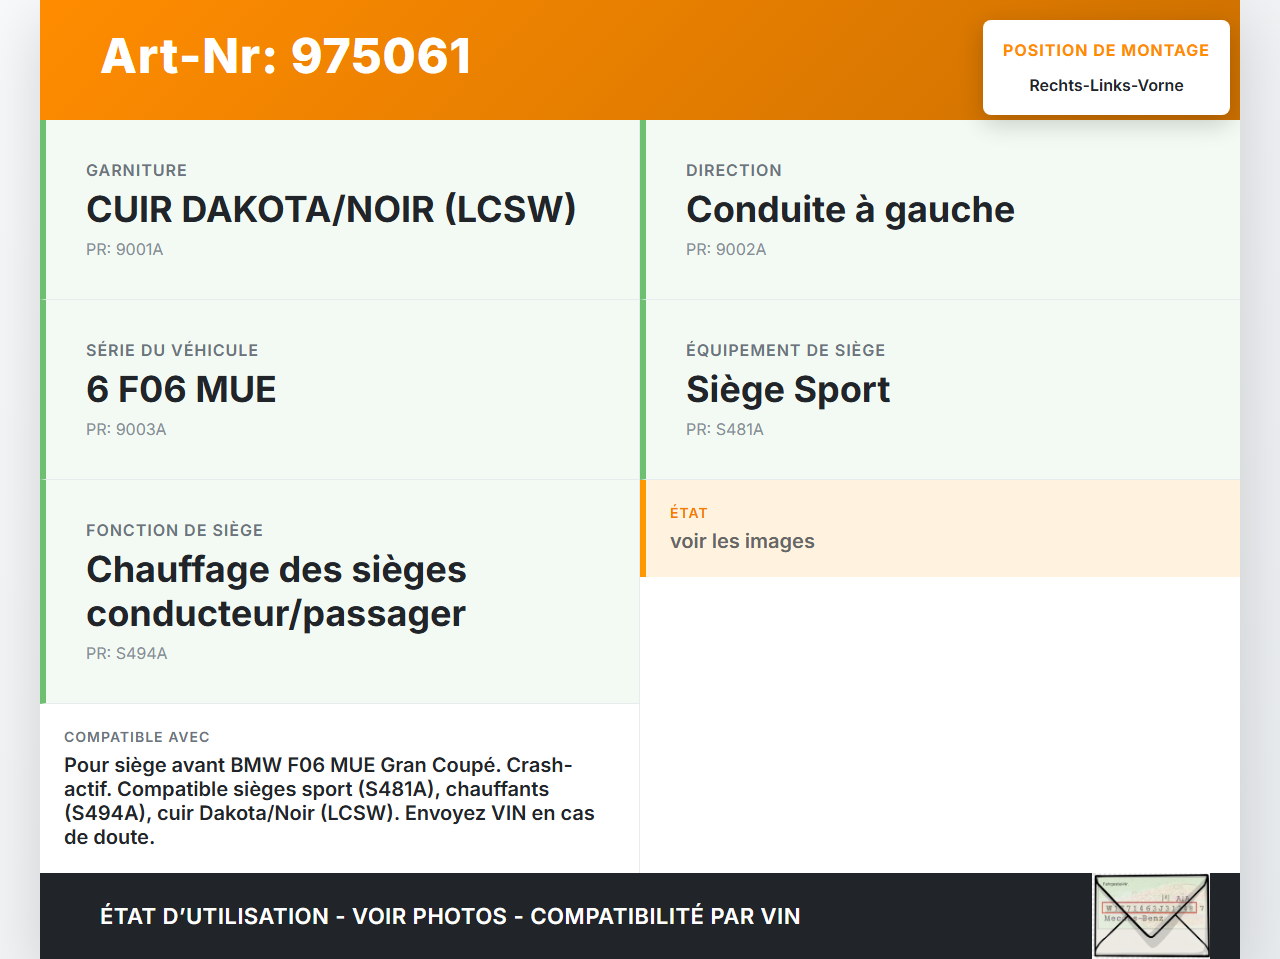Select the ÉQUIPEMENT DE SIÈGE card
The width and height of the screenshot is (1280, 959).
pos(940,390)
